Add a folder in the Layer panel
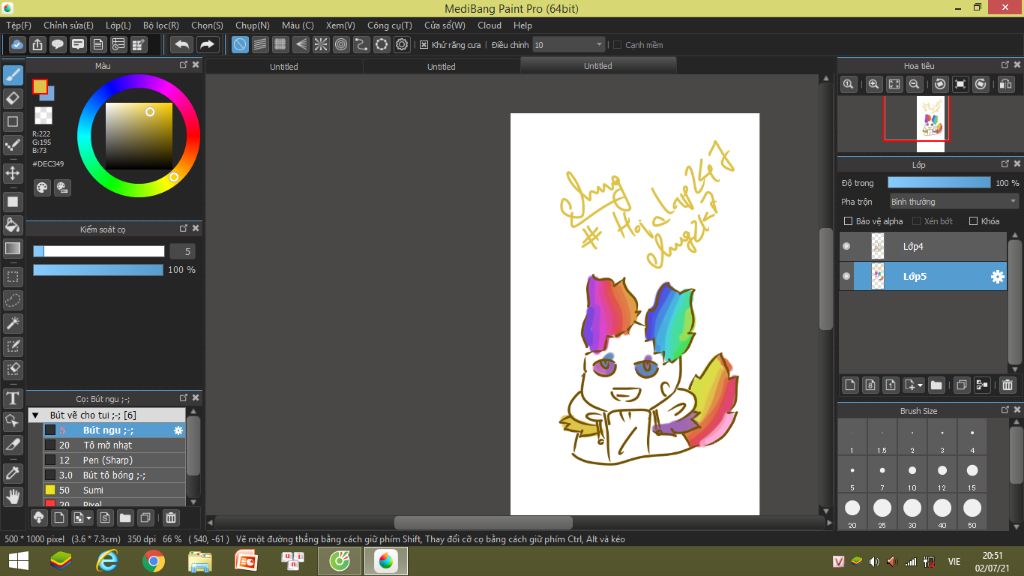 [x=936, y=385]
